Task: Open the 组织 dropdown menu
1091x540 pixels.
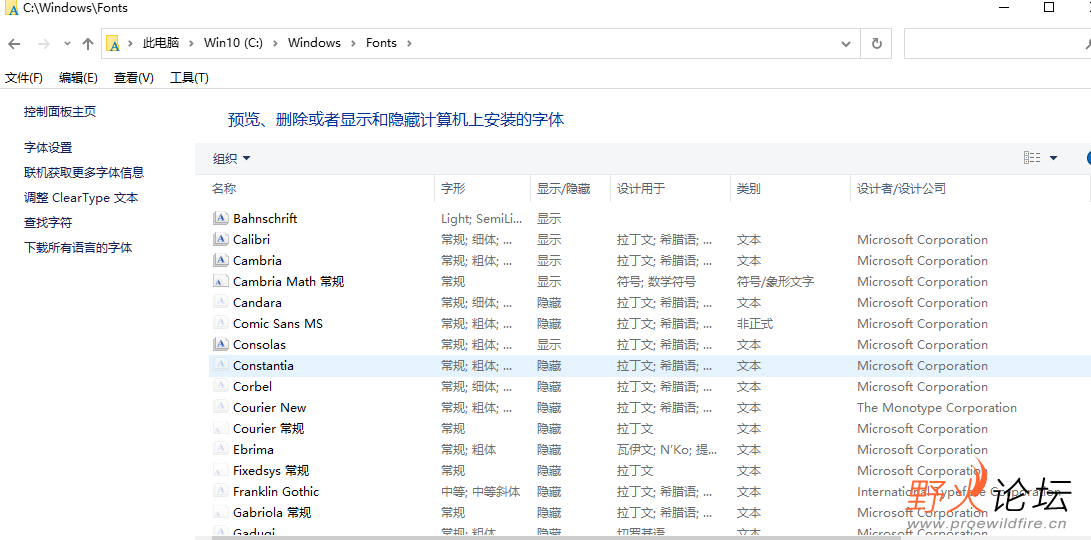Action: [232, 159]
